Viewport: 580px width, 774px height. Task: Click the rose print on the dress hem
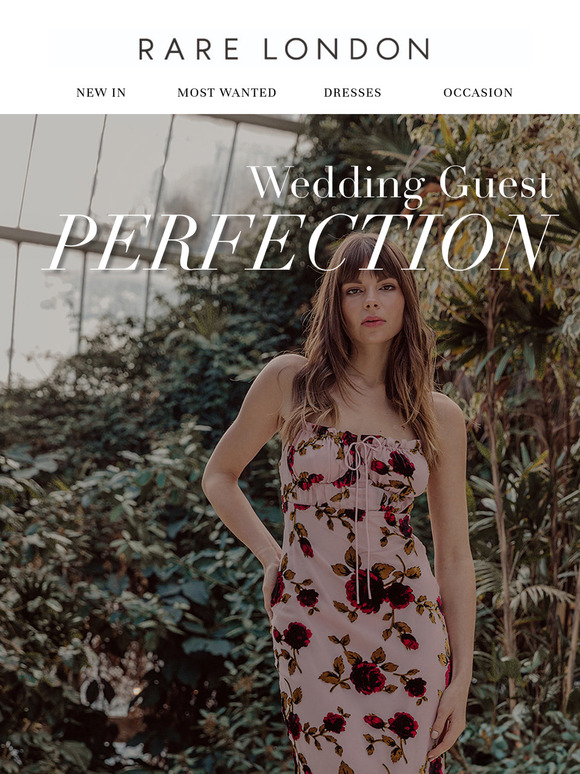coord(397,725)
